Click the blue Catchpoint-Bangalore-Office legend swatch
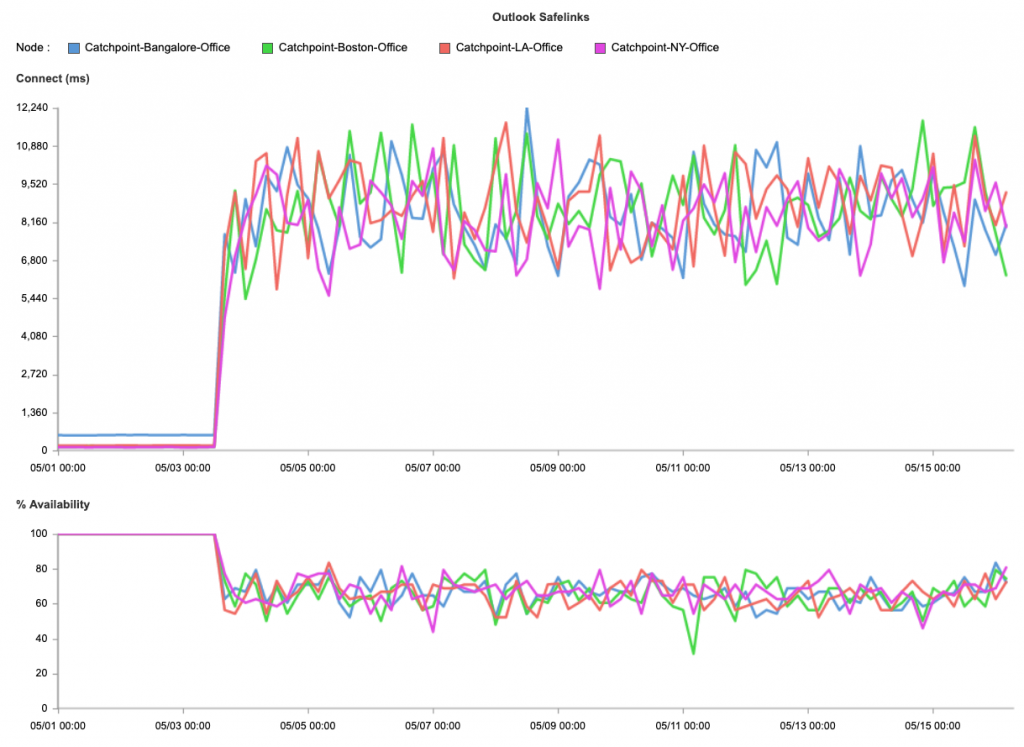The image size is (1024, 747). click(x=74, y=48)
